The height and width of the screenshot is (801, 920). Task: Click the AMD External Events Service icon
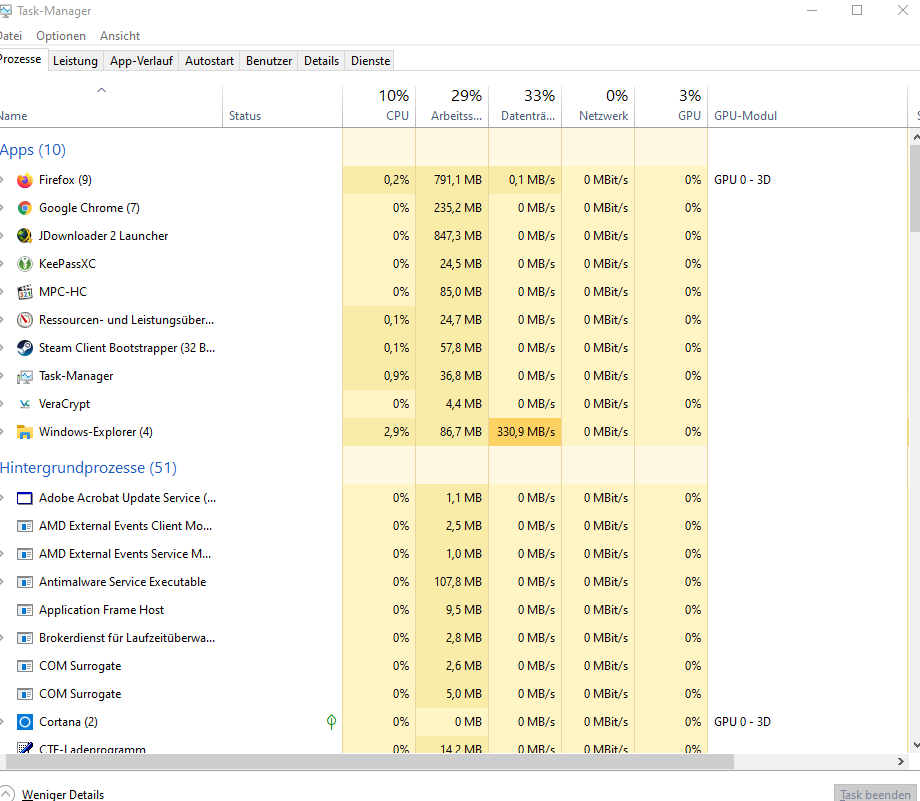pos(25,554)
